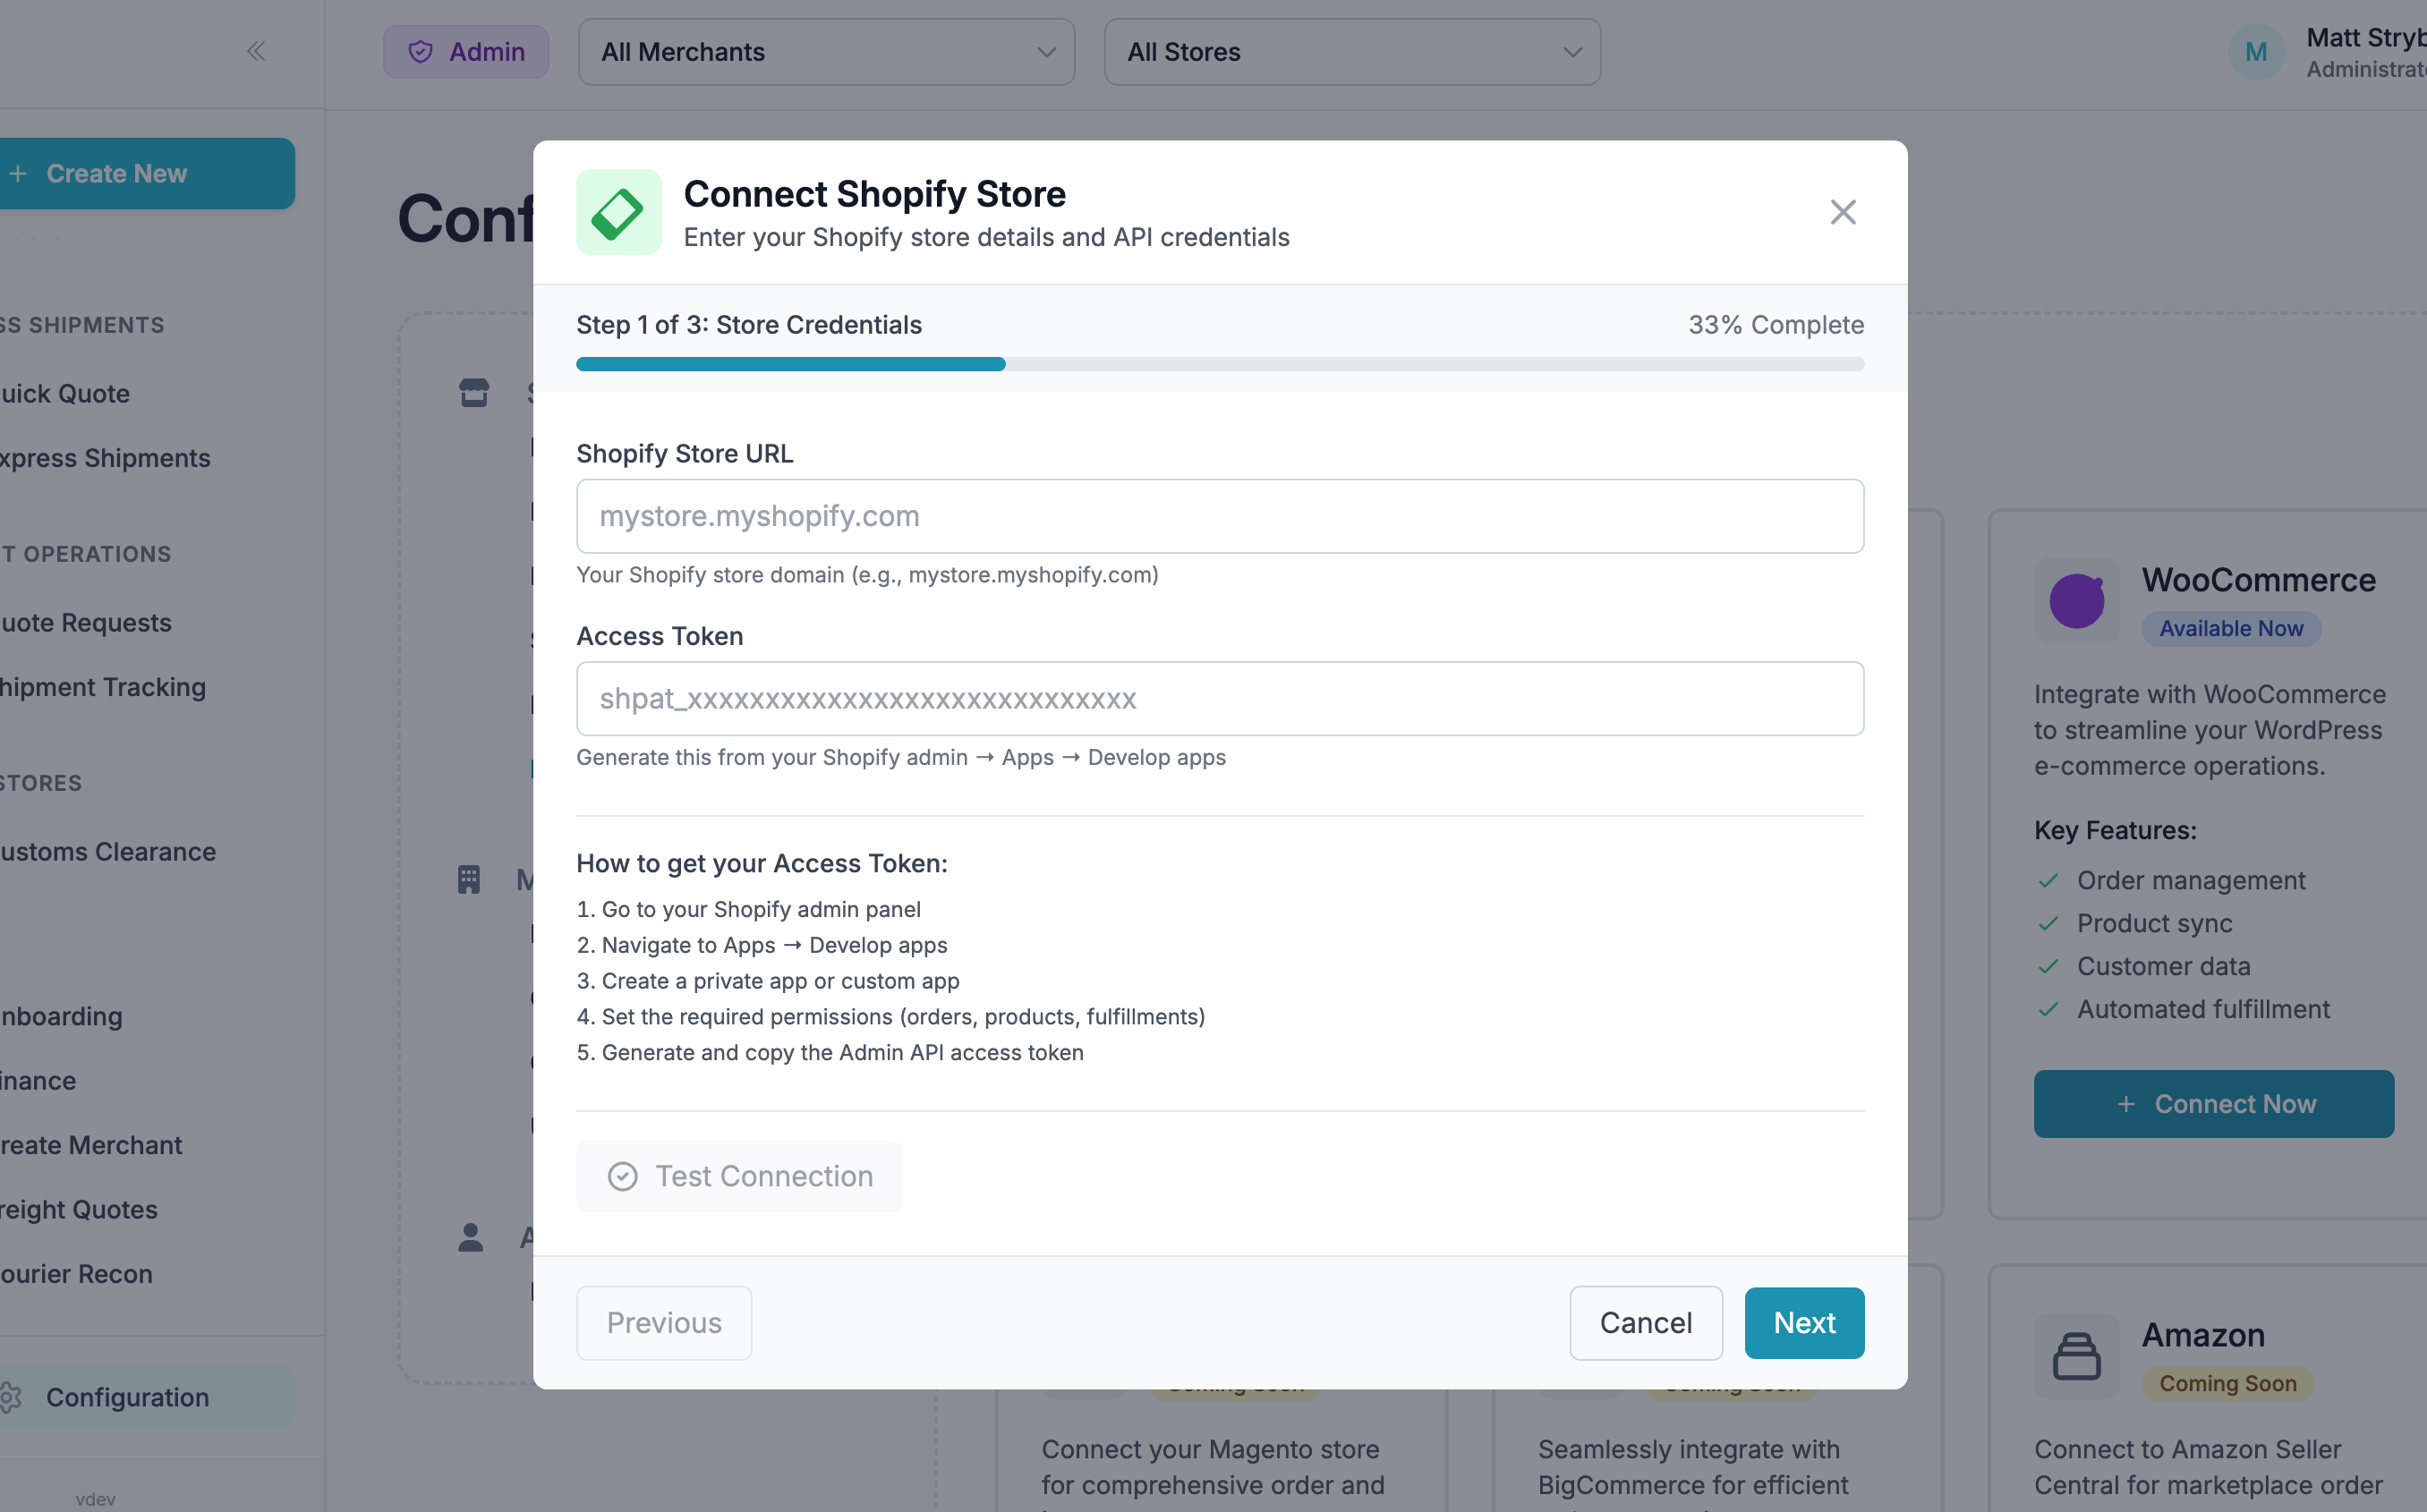Screen dimensions: 2427x1512
Task: Click the building icon in the background panel
Action: point(471,879)
